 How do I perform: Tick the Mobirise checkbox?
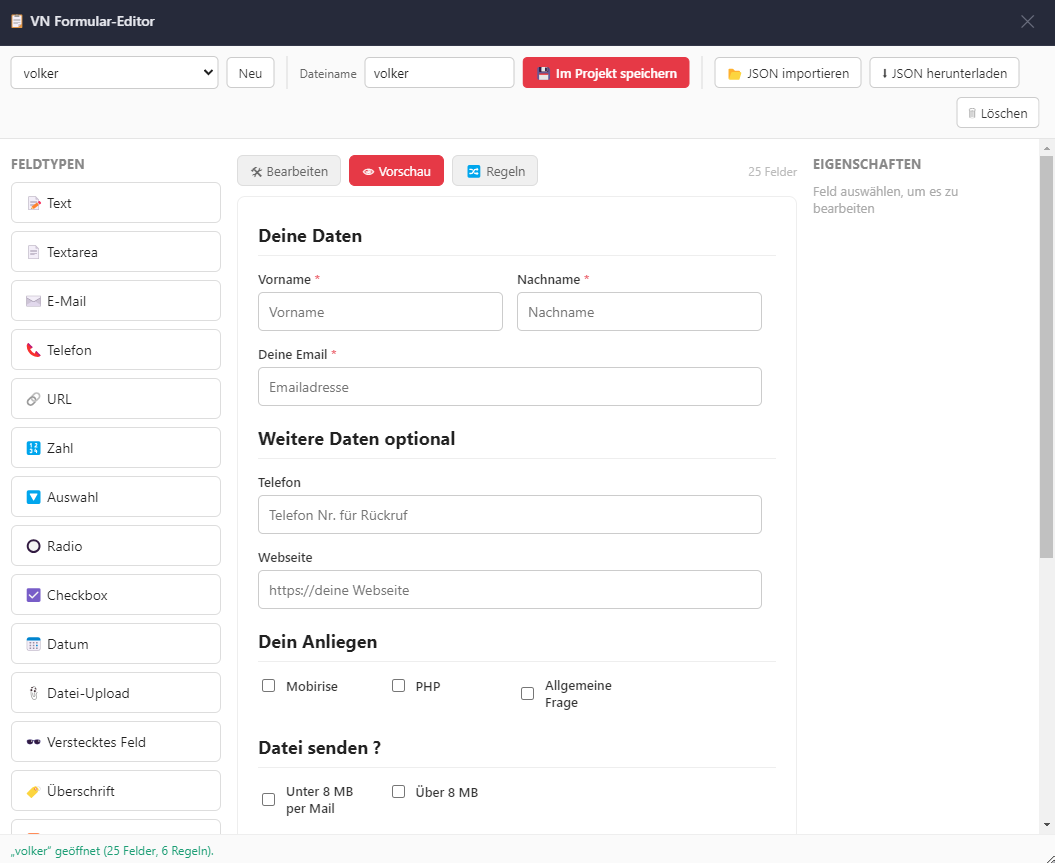[268, 685]
